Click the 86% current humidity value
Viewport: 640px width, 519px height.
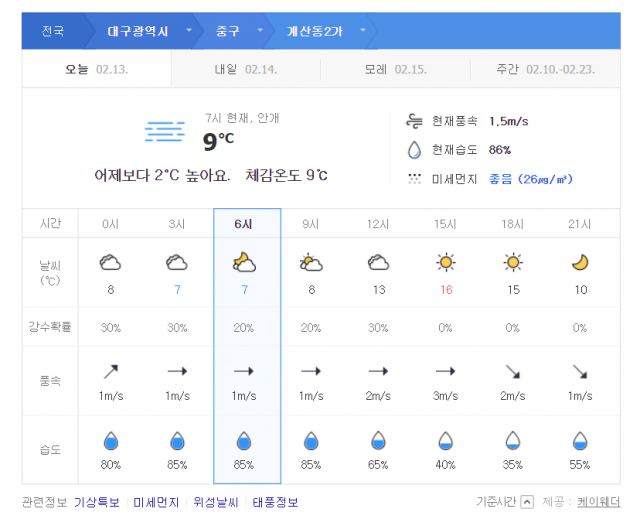point(500,150)
